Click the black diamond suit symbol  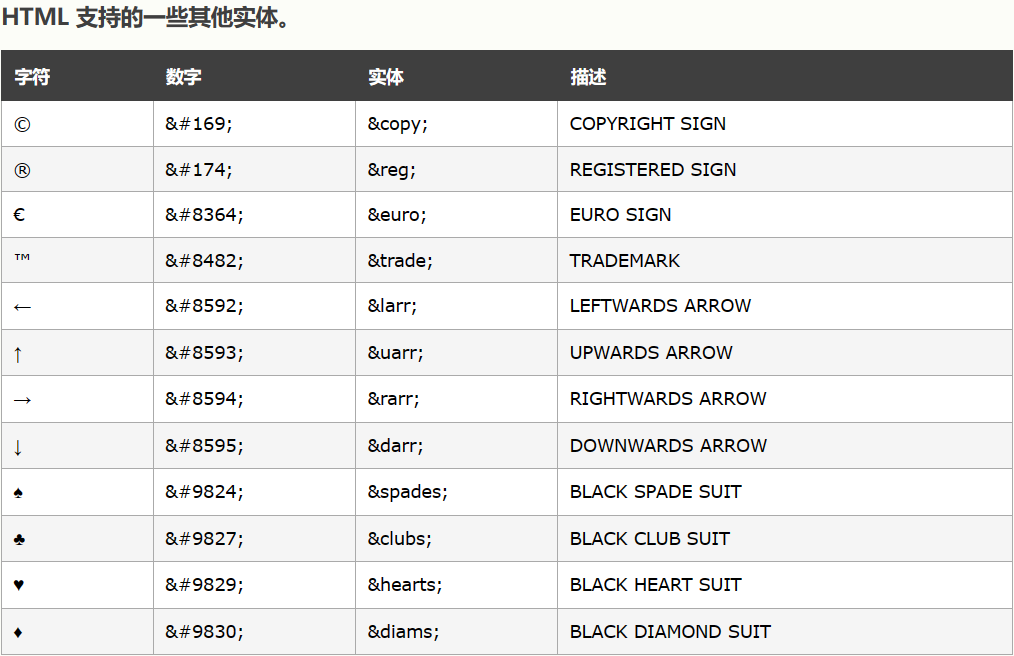tap(19, 632)
